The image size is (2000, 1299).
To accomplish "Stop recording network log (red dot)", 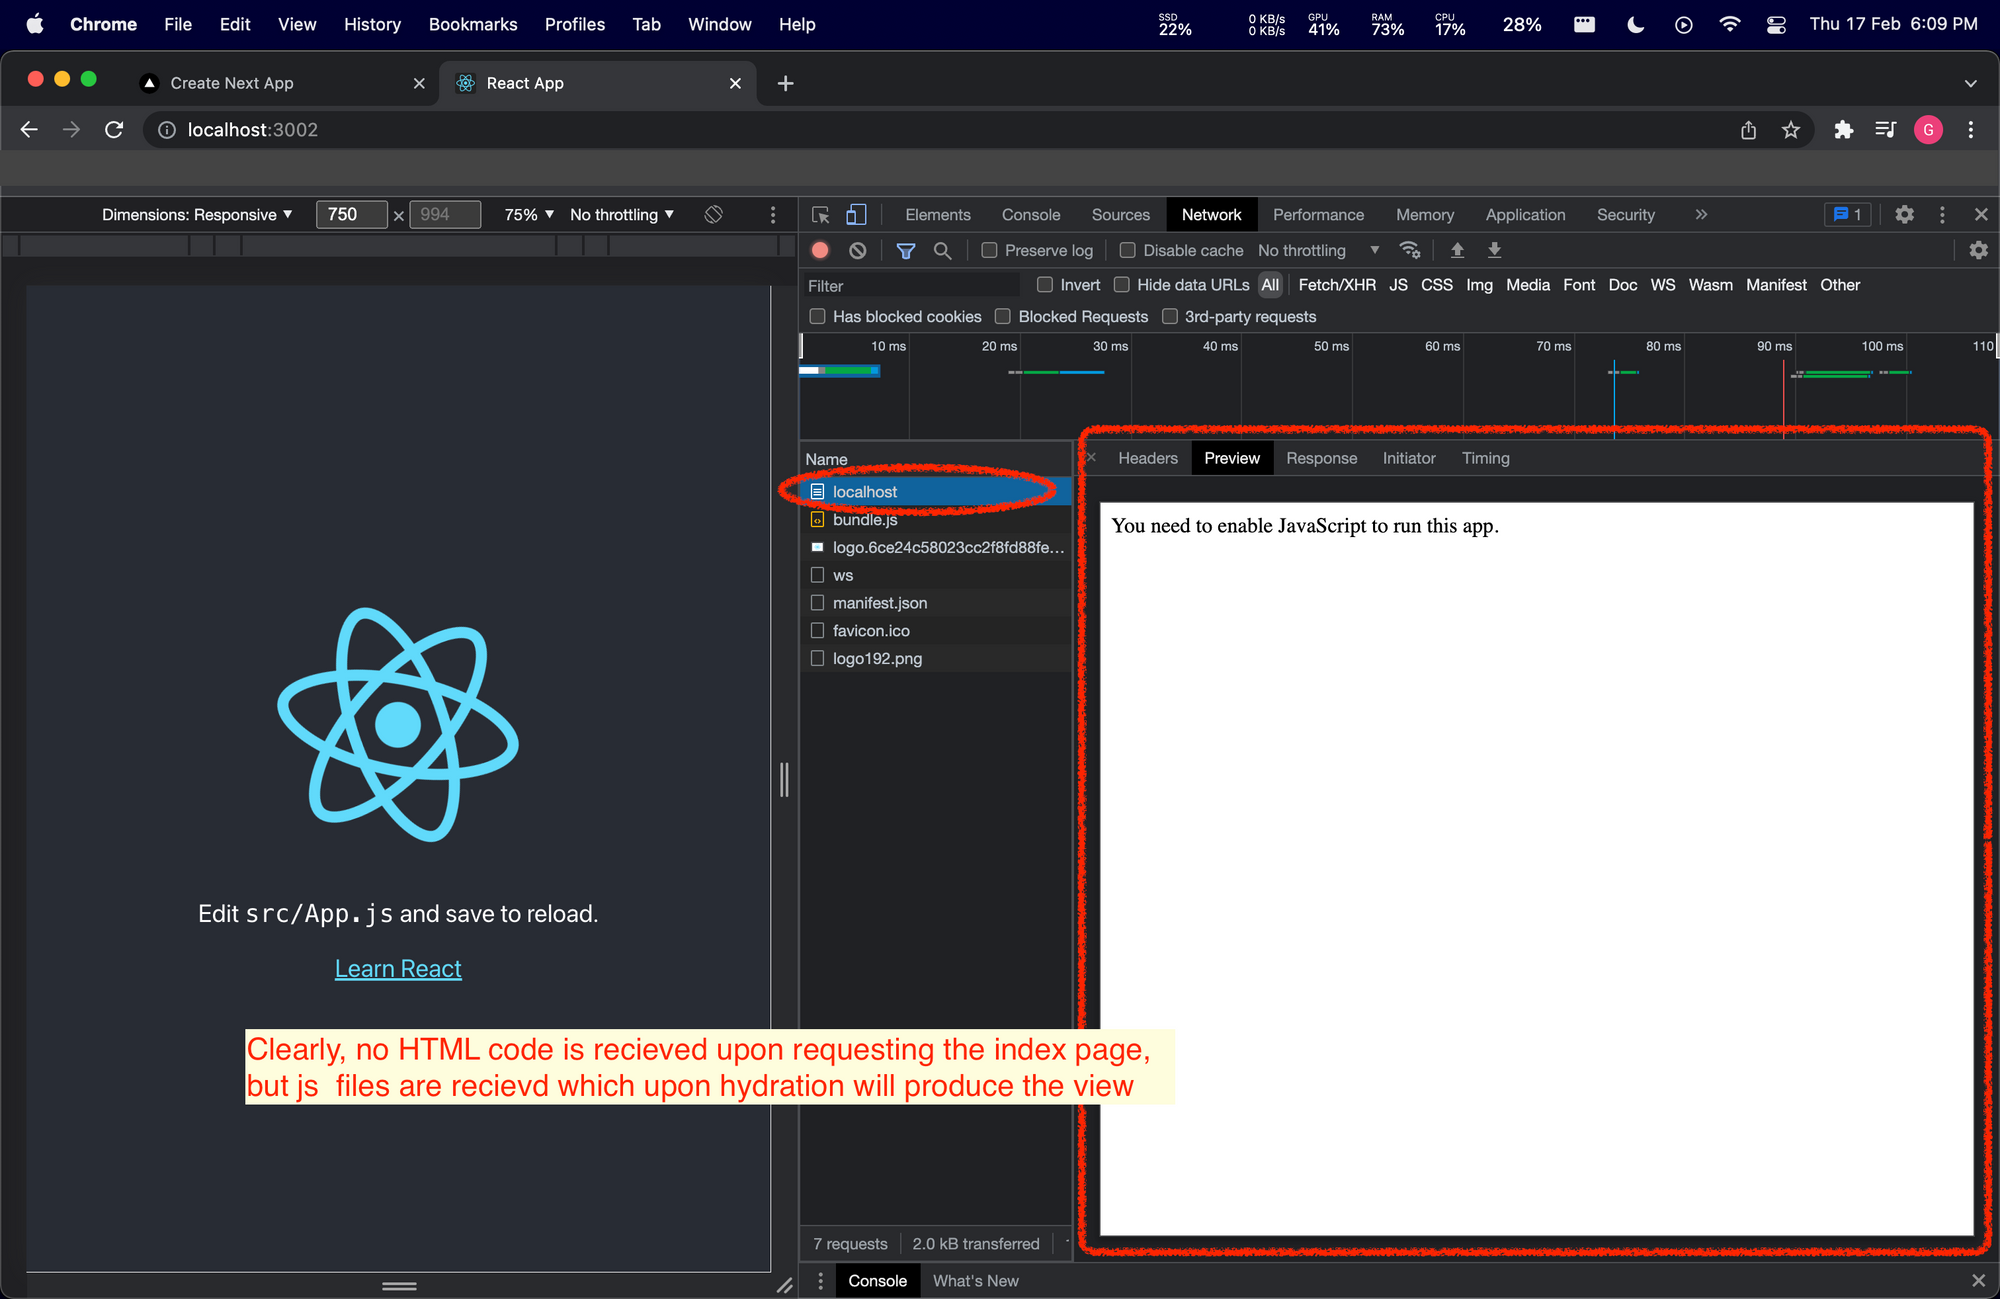I will [820, 251].
